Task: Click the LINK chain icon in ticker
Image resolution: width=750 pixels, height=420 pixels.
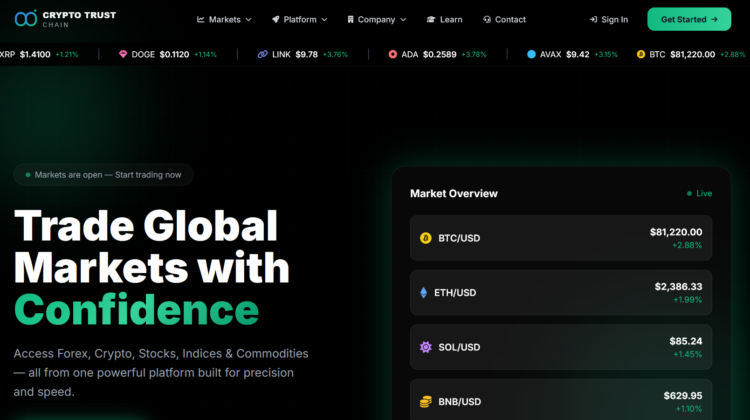Action: click(263, 54)
